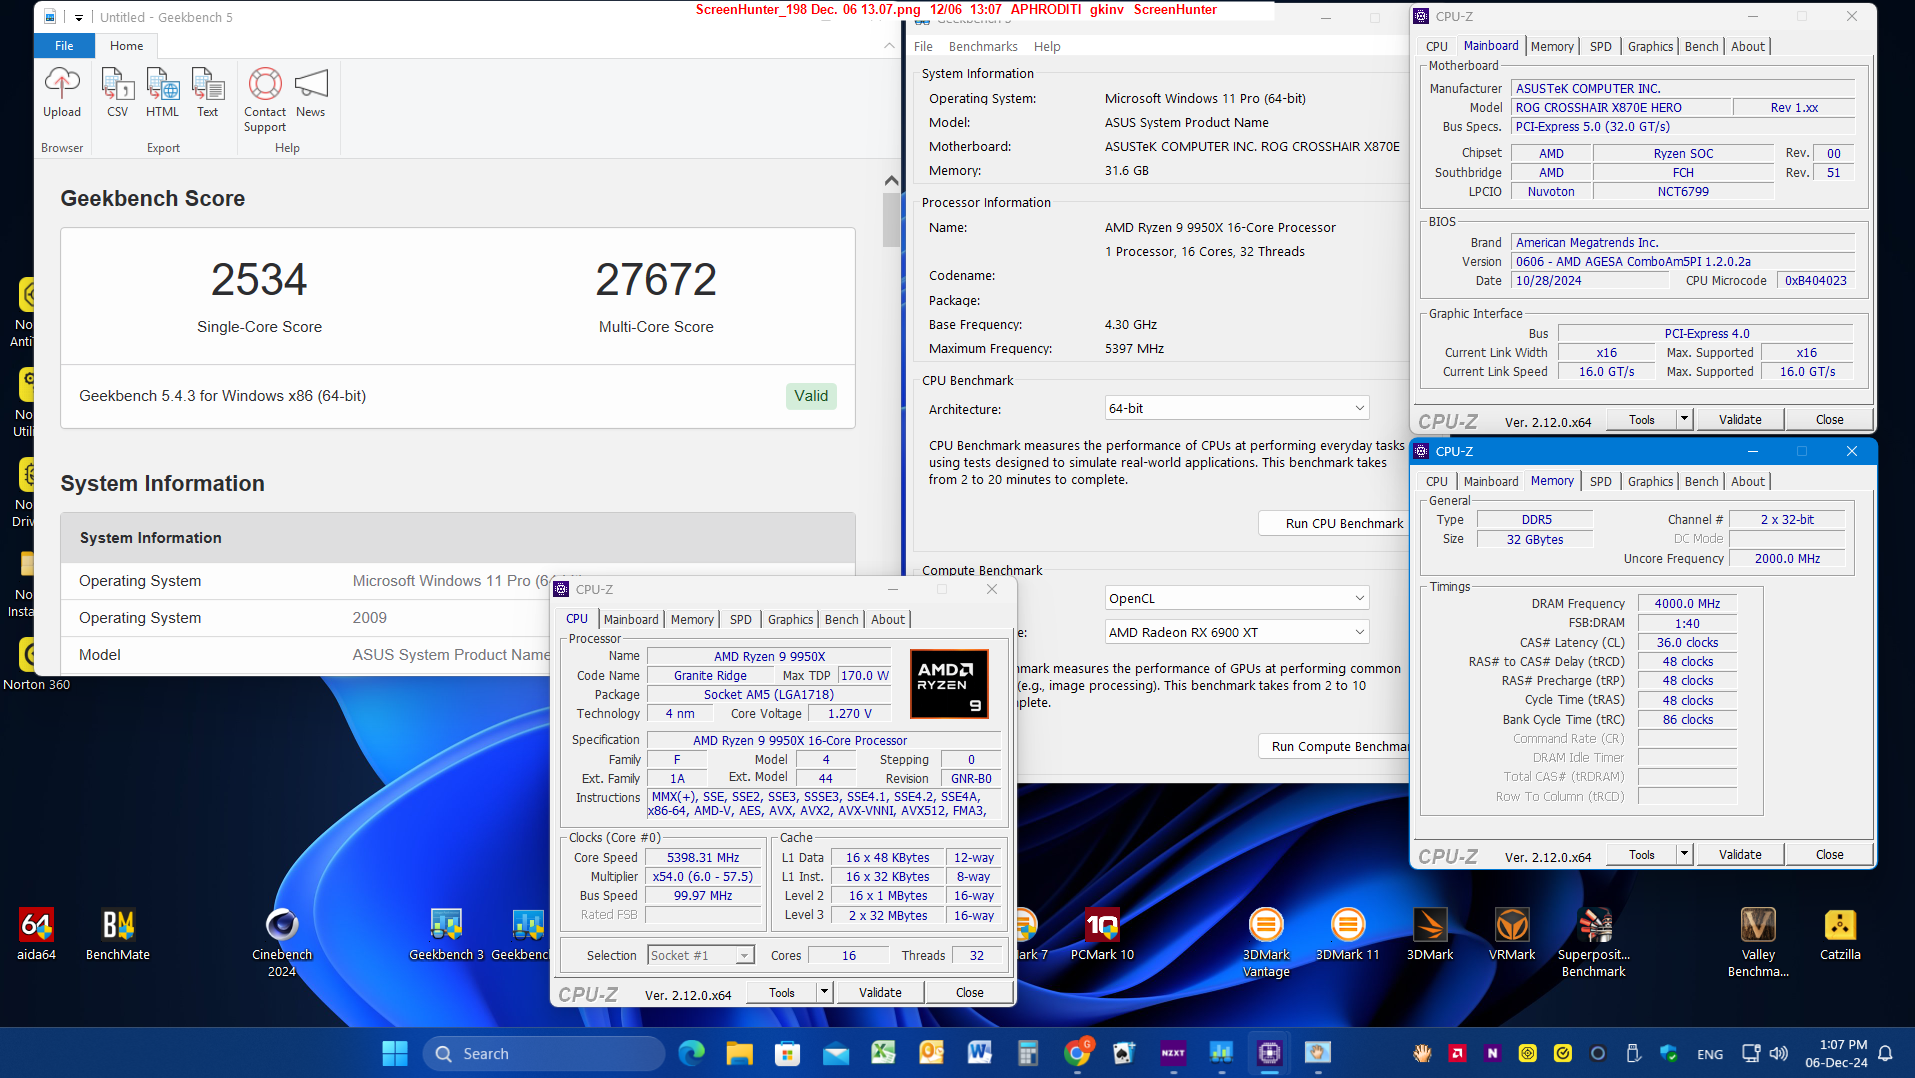Click Run Compute Benchmark button

point(1334,746)
